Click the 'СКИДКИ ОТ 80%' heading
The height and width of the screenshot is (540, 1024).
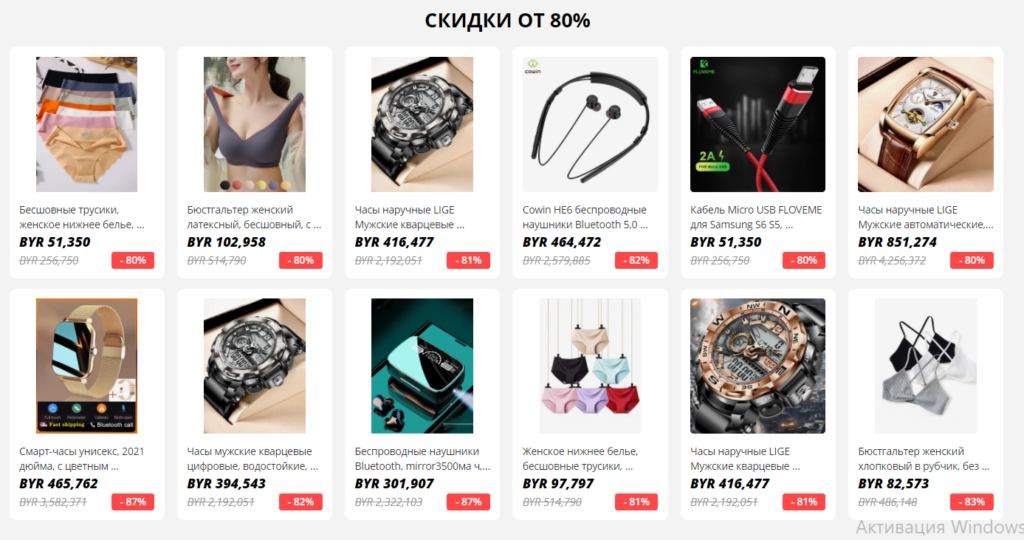point(507,20)
